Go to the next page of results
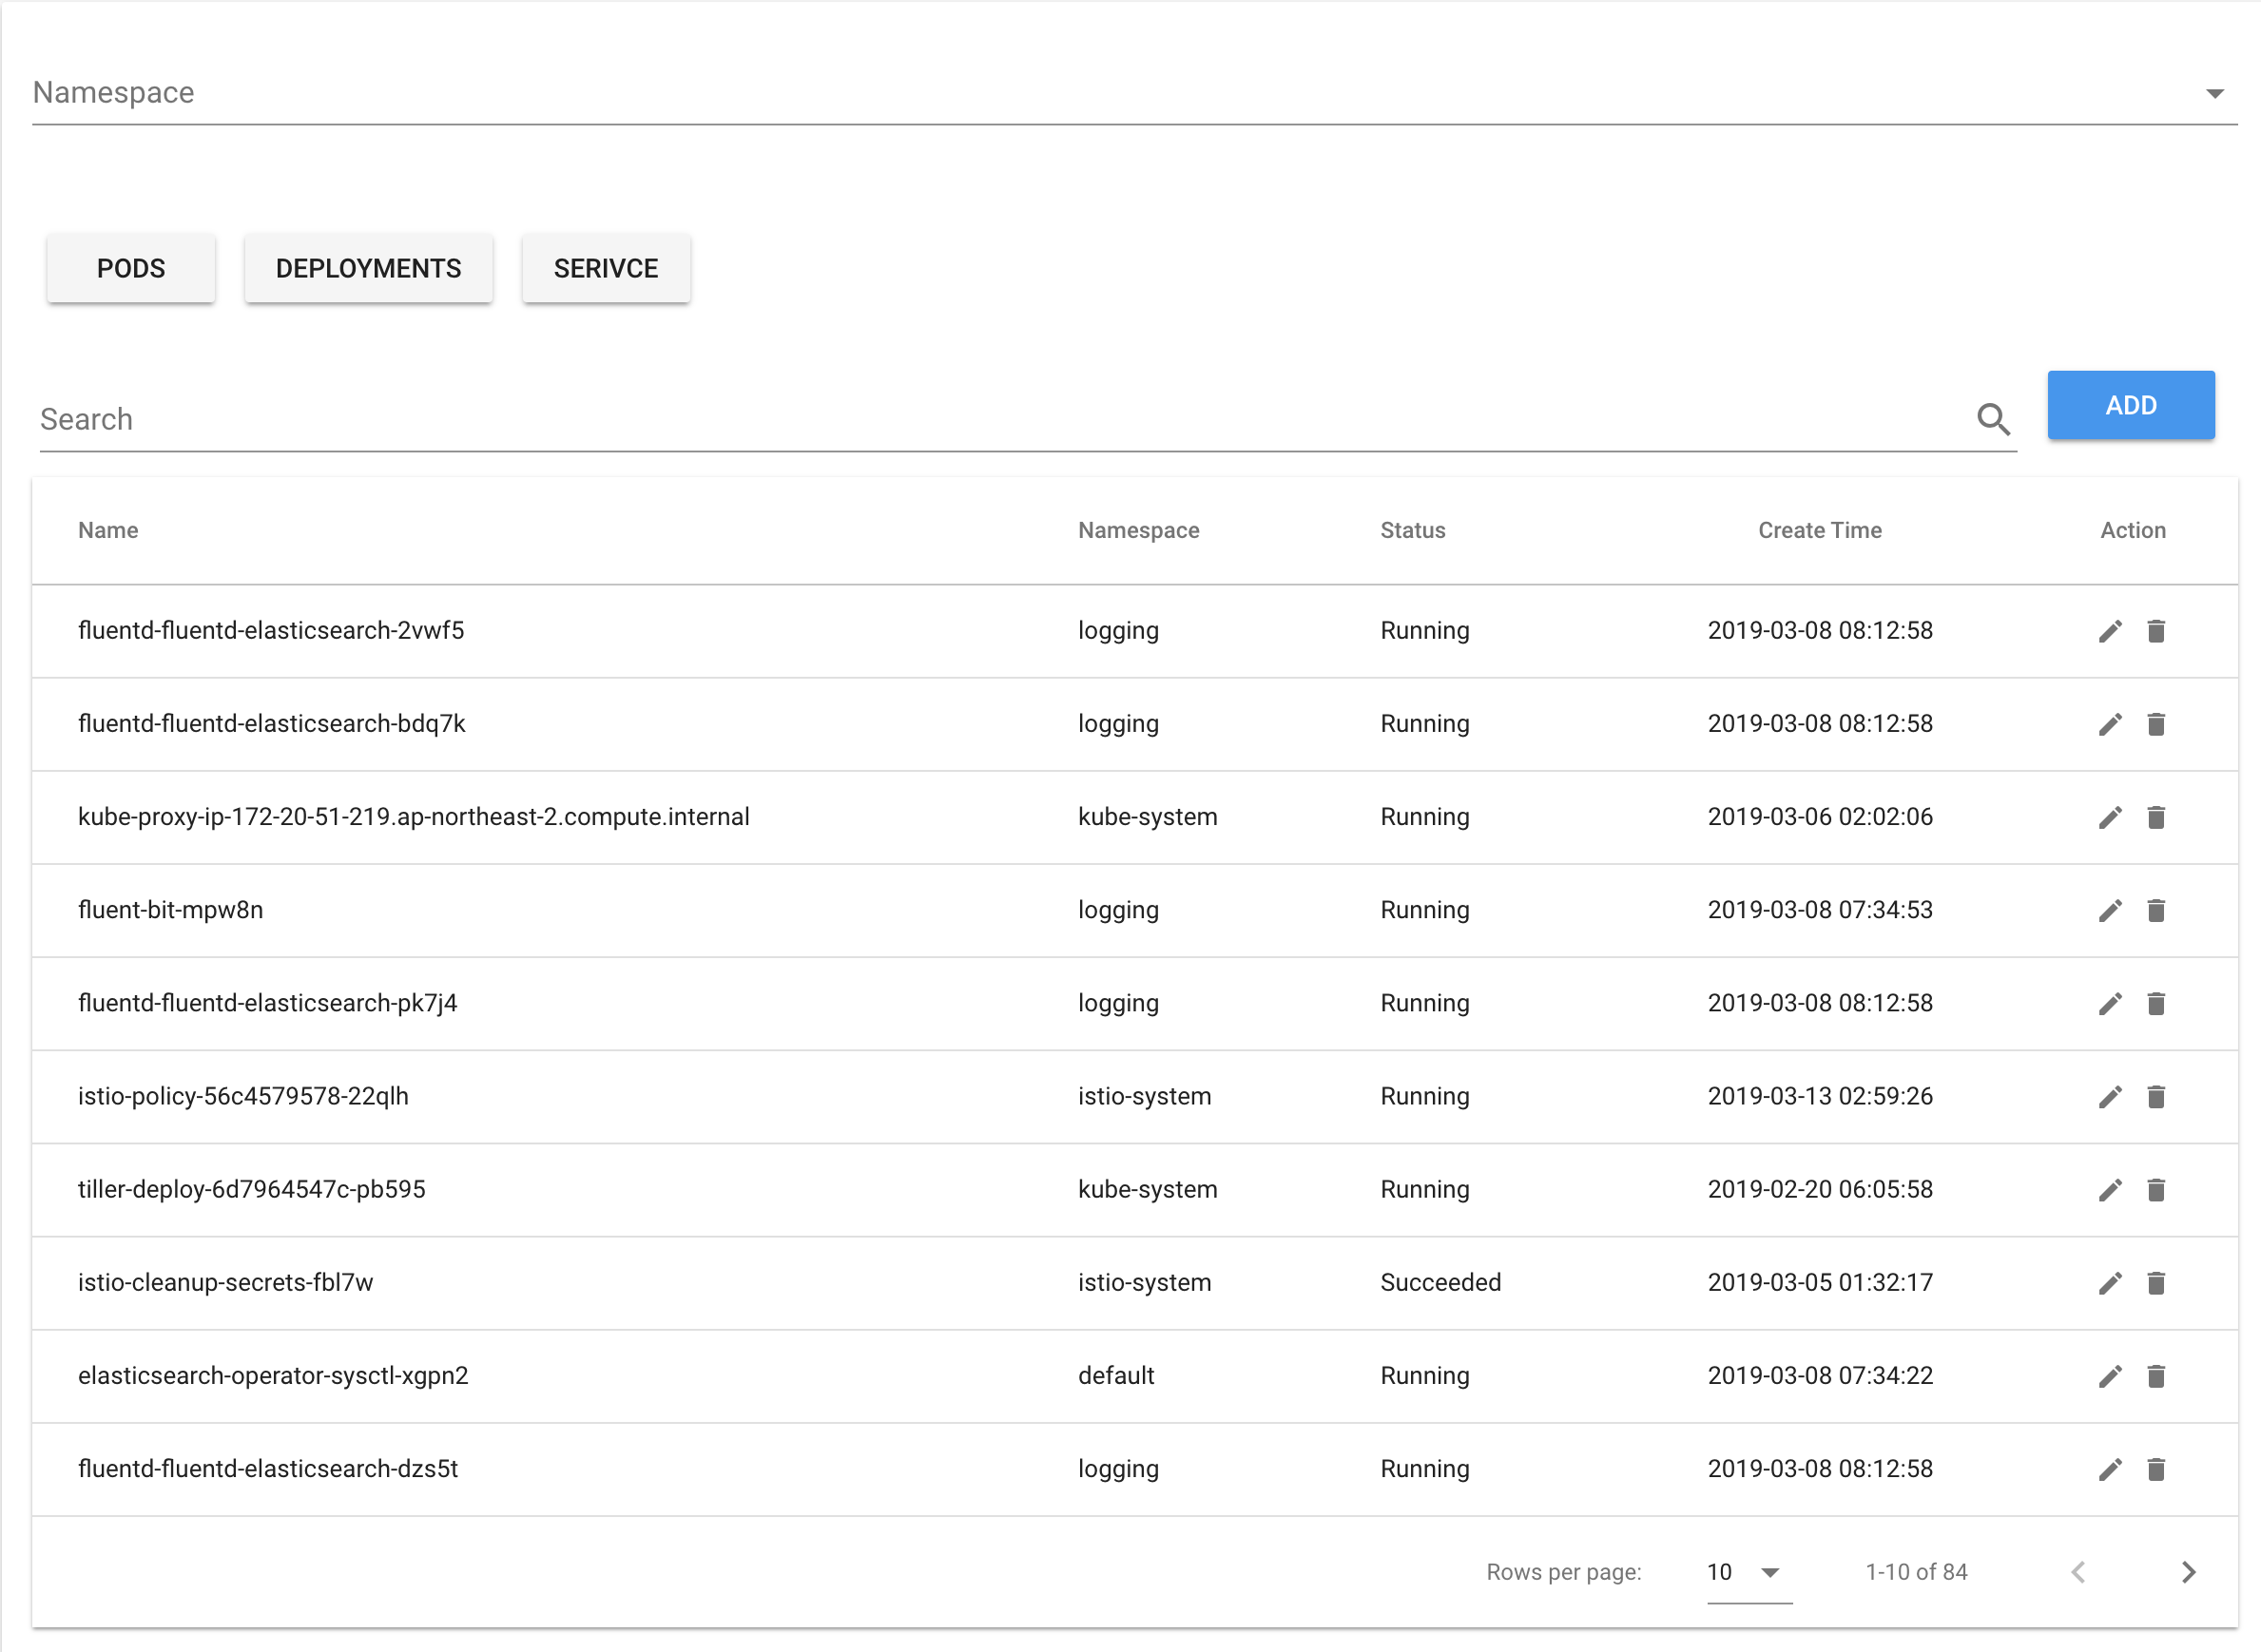This screenshot has height=1652, width=2261. click(x=2187, y=1572)
